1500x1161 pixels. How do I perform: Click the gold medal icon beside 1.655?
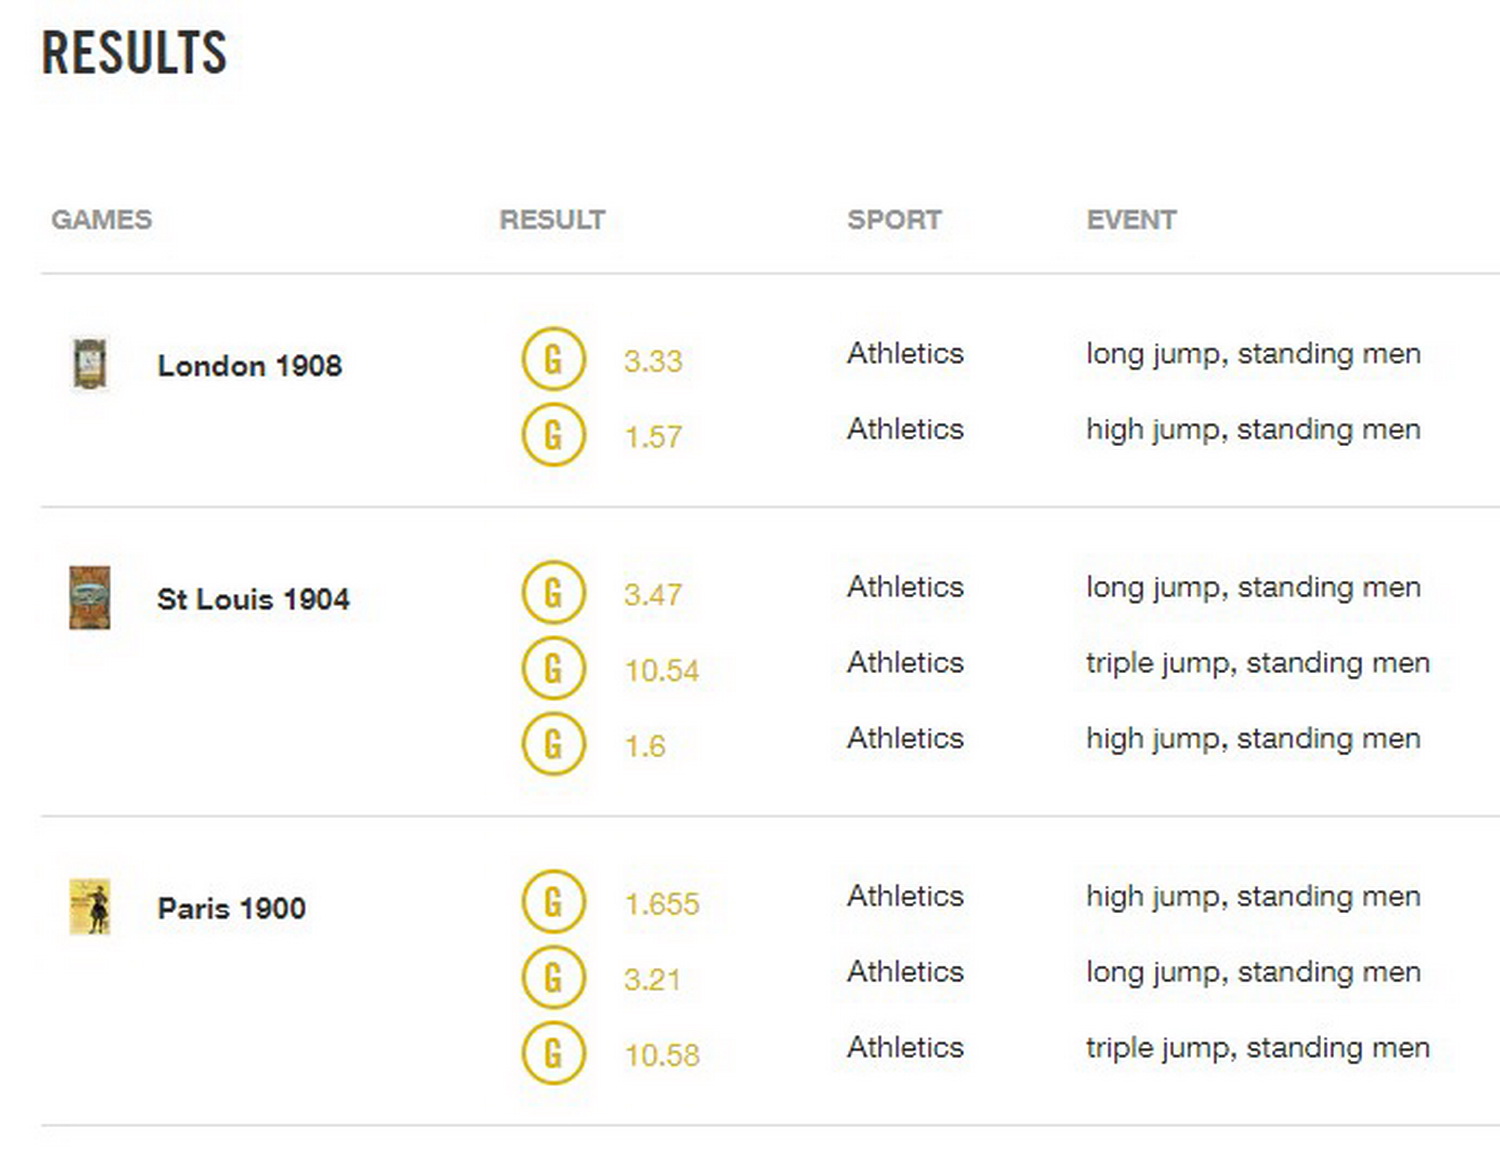click(x=553, y=902)
